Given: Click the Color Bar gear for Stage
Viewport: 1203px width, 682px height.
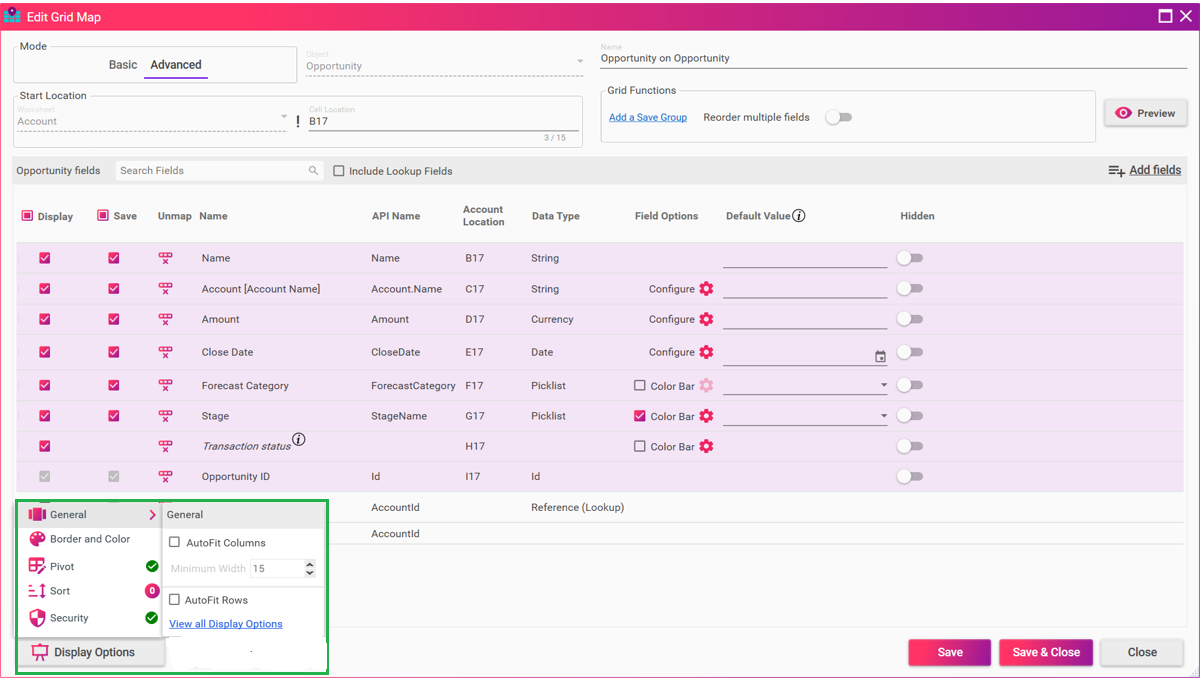Looking at the screenshot, I should [x=706, y=416].
